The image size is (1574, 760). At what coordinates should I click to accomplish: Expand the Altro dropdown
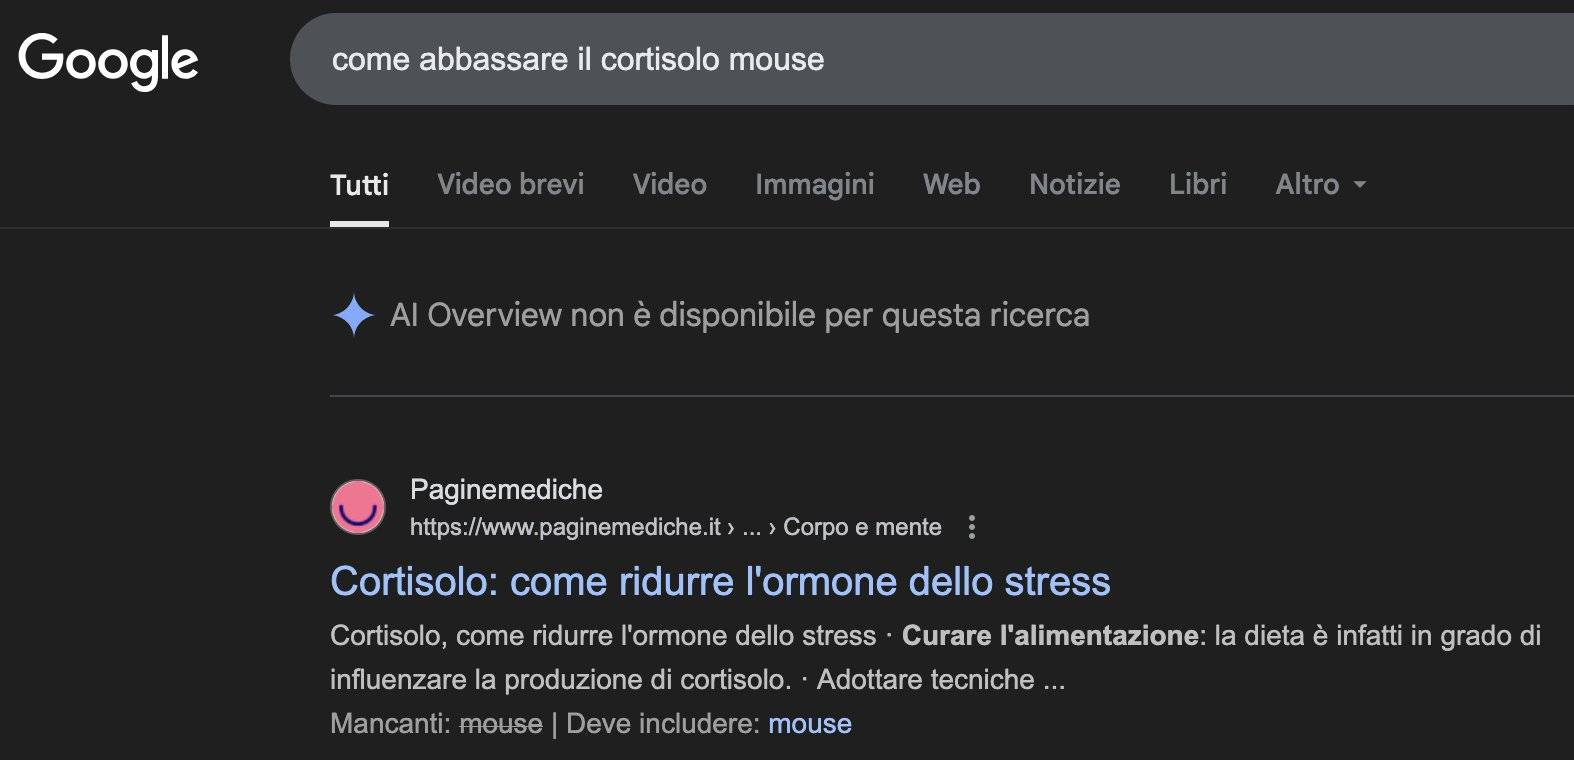[1320, 185]
